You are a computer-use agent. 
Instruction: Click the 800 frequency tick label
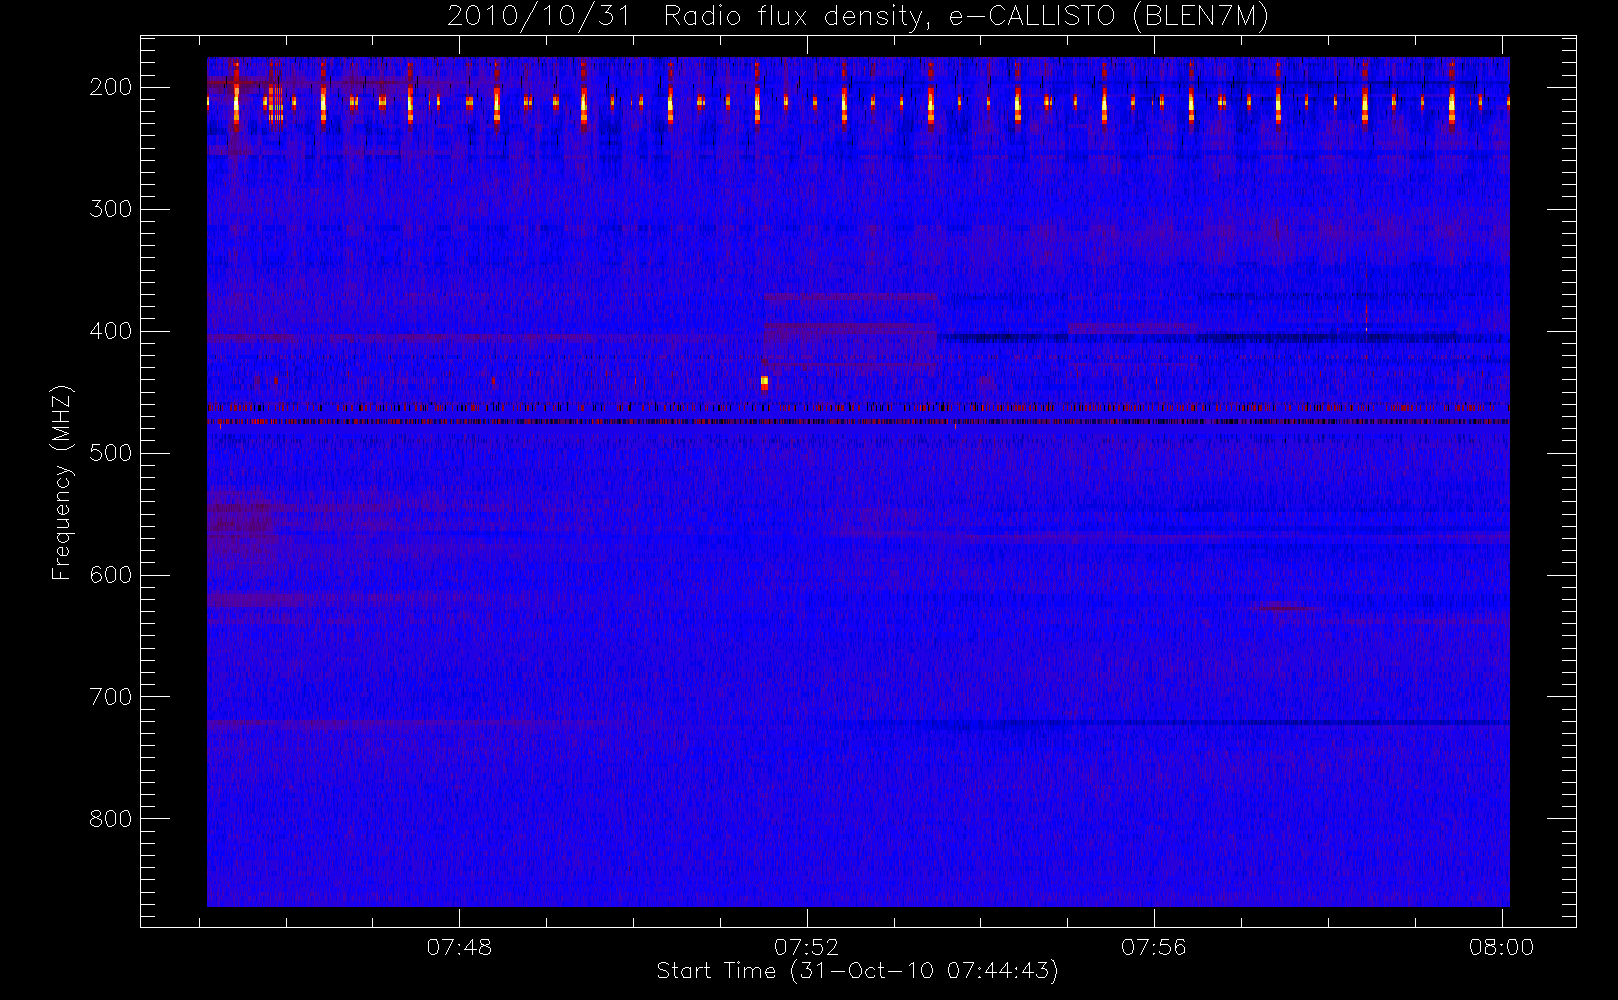click(x=110, y=819)
